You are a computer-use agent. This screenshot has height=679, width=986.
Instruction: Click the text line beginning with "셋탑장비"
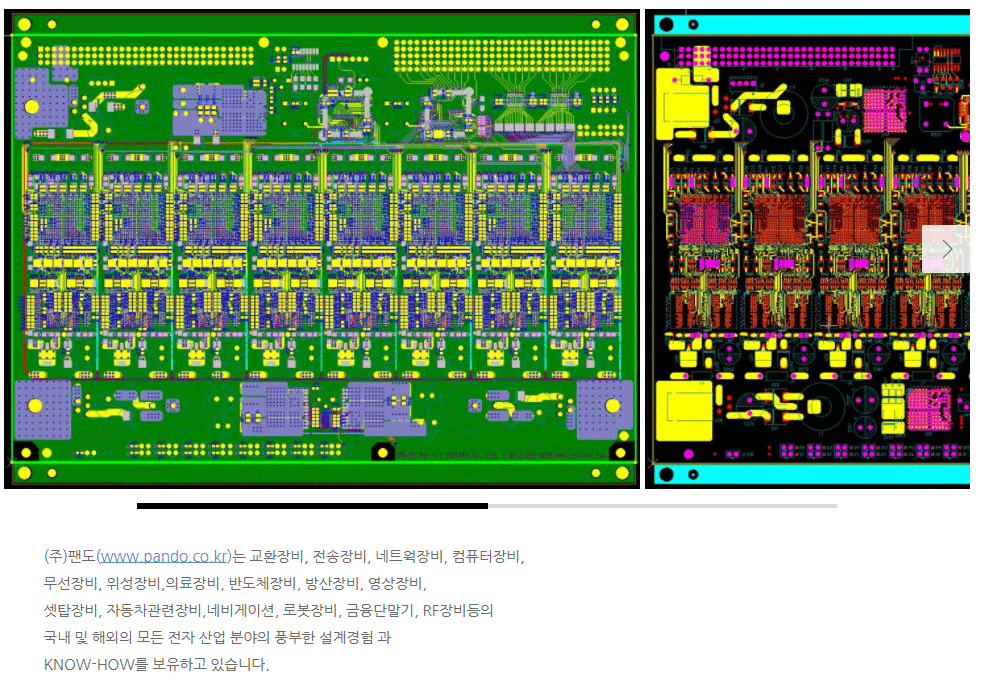click(x=268, y=610)
